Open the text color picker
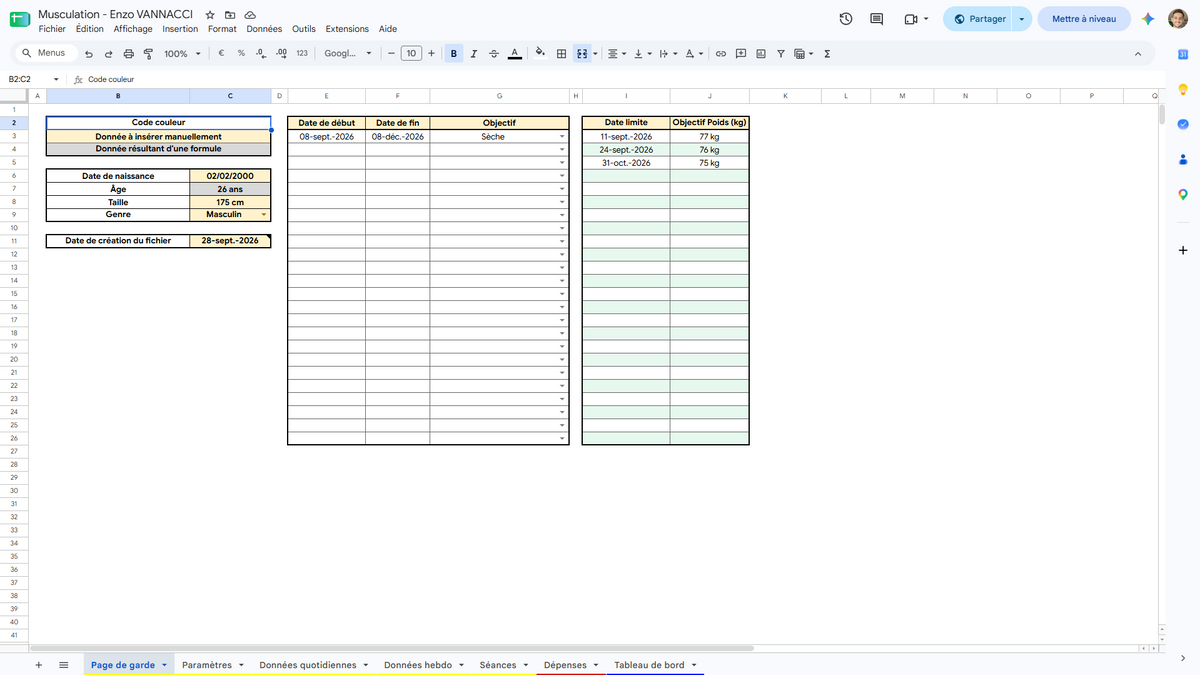Screen dimensions: 1200x675 (514, 54)
